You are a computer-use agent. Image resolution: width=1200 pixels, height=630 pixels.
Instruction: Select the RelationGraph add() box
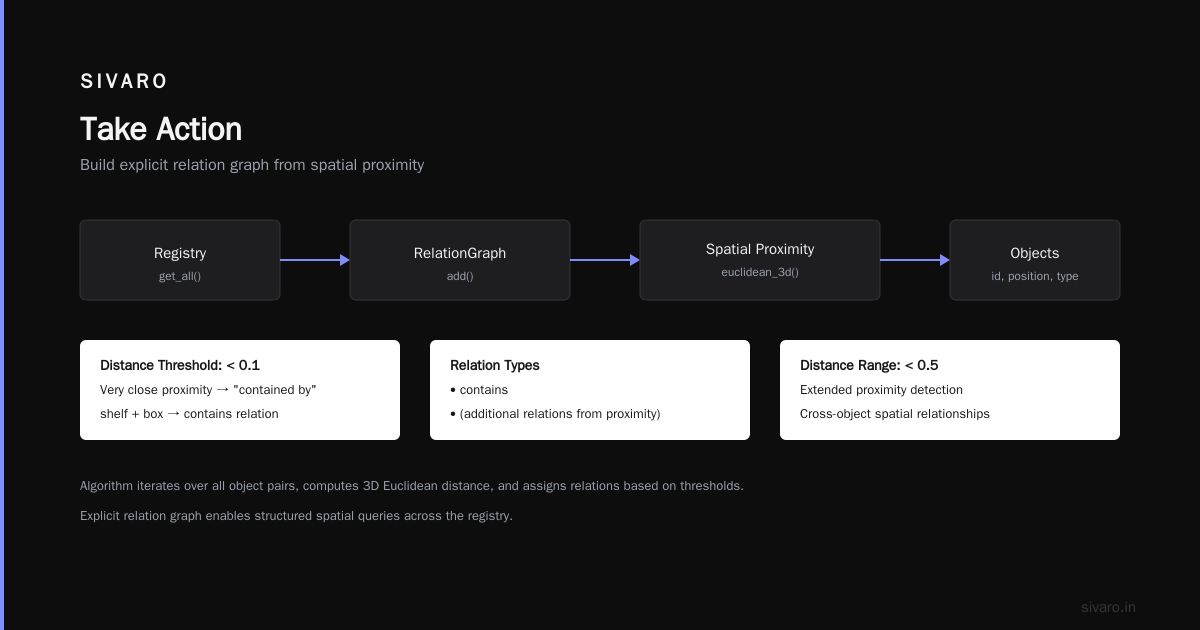(x=460, y=260)
